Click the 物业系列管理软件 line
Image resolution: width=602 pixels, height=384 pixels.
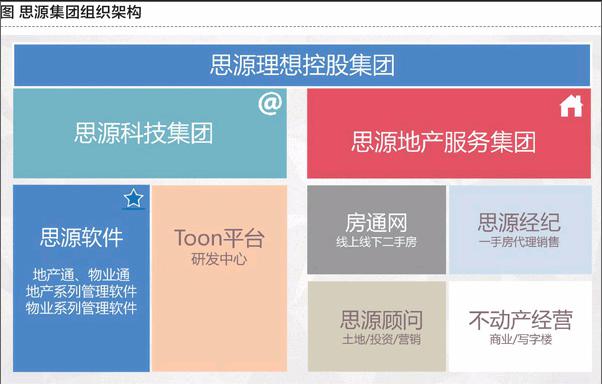(81, 308)
